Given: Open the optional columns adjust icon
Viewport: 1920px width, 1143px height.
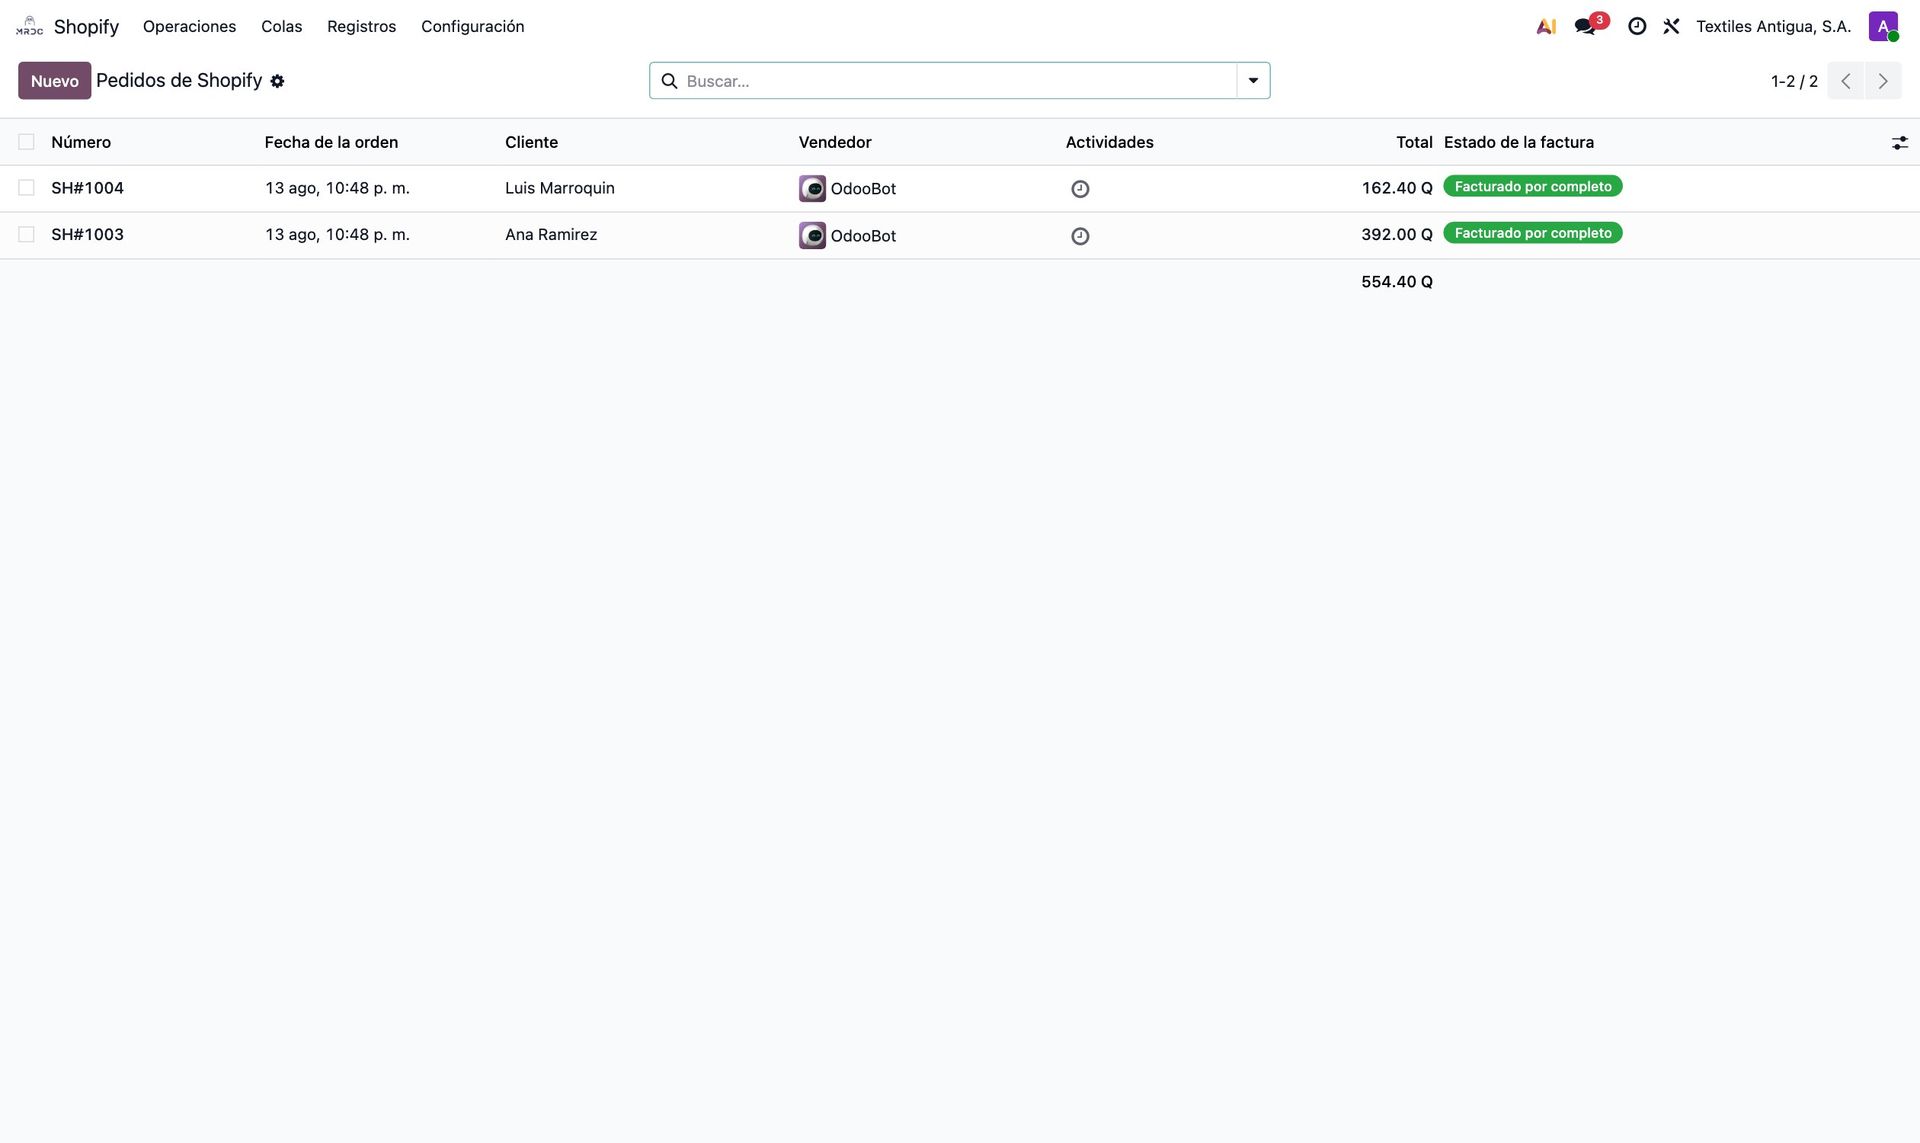Looking at the screenshot, I should click(1899, 143).
